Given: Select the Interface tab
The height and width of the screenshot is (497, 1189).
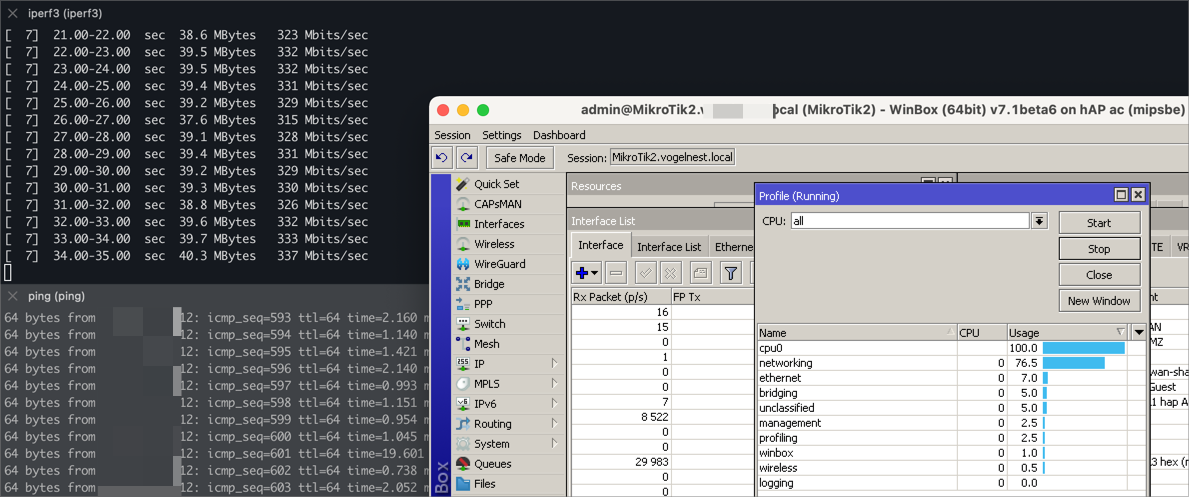Looking at the screenshot, I should 601,245.
